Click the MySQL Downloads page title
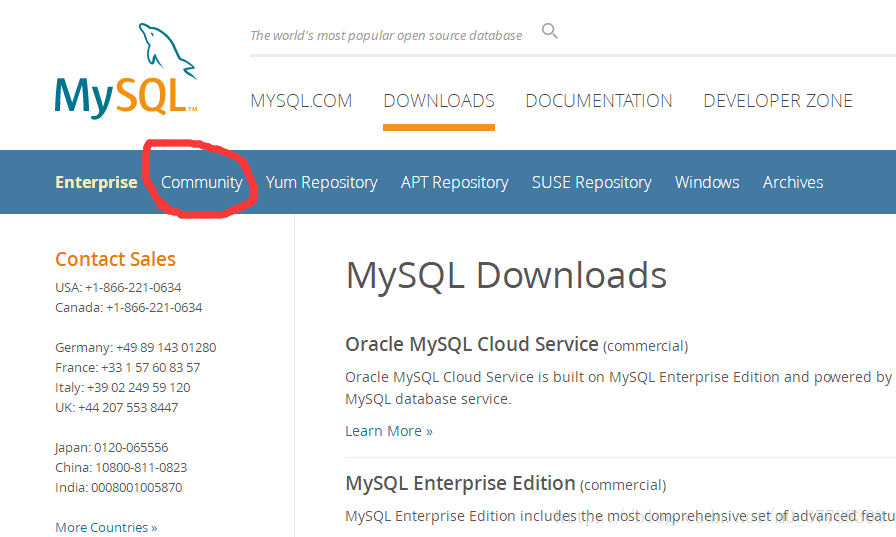Image resolution: width=896 pixels, height=537 pixels. click(x=506, y=276)
